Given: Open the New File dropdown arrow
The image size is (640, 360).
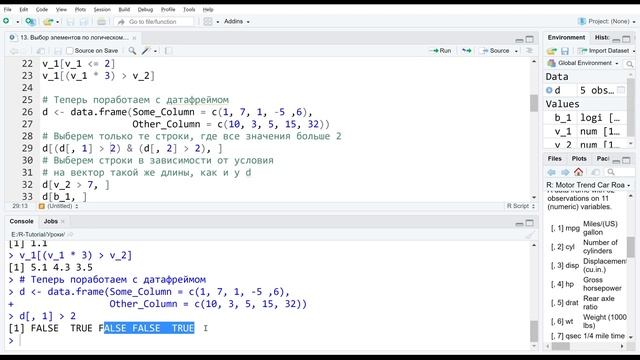Looking at the screenshot, I should (x=18, y=22).
